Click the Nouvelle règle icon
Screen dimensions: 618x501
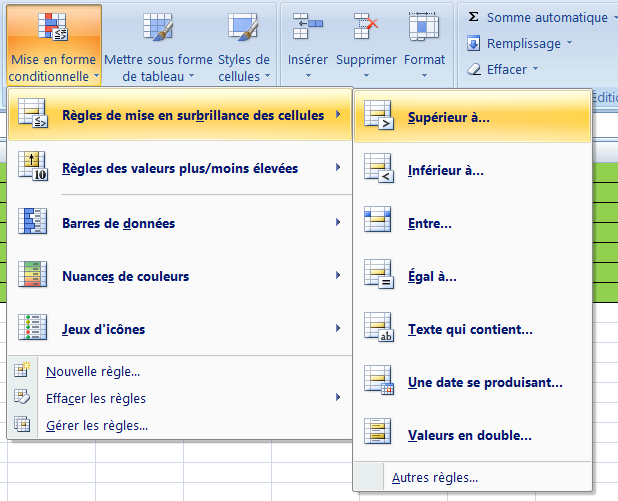(x=22, y=370)
